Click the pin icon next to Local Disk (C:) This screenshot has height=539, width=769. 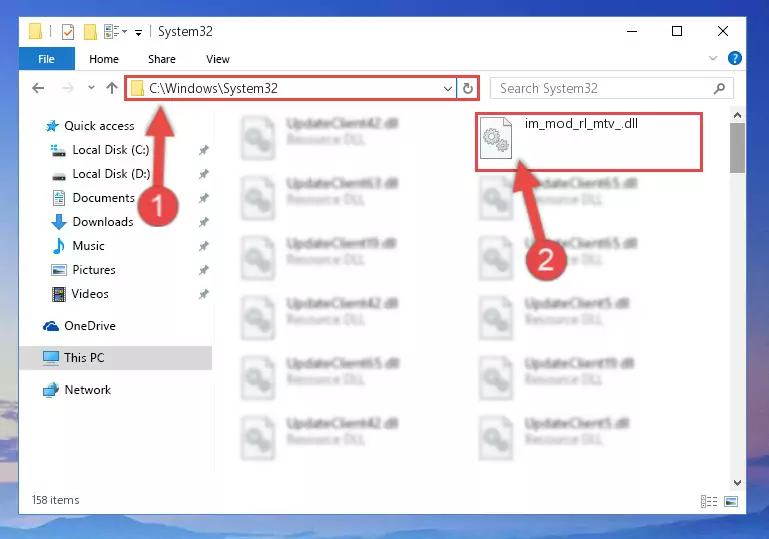(x=204, y=150)
